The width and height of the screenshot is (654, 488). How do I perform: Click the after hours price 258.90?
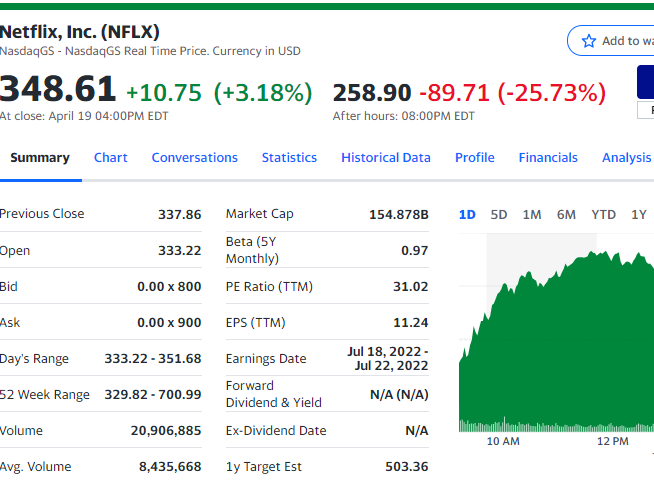click(x=372, y=93)
